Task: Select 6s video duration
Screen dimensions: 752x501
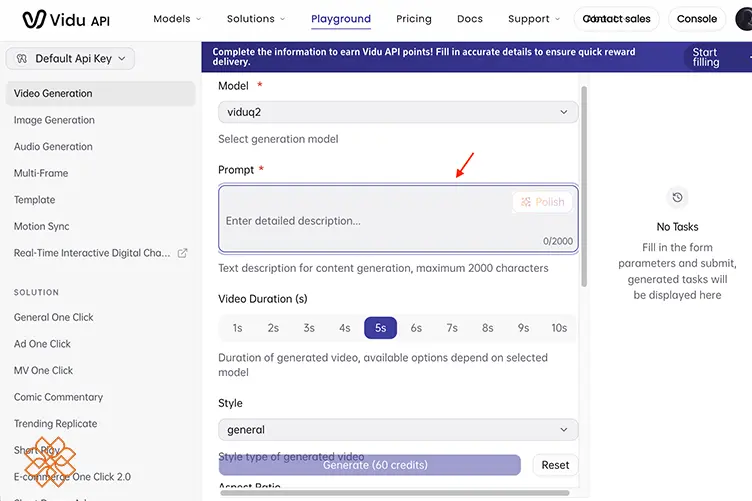Action: pos(416,328)
